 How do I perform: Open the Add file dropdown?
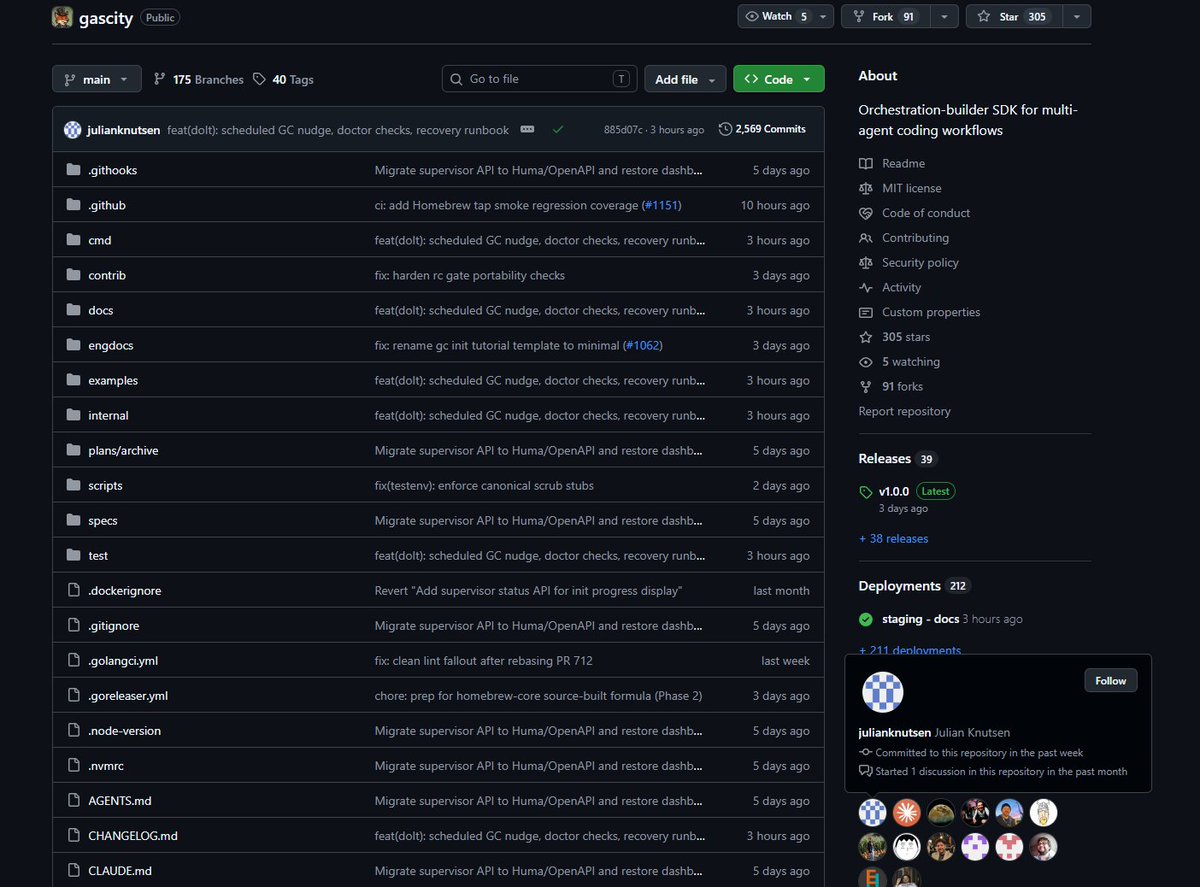click(686, 79)
